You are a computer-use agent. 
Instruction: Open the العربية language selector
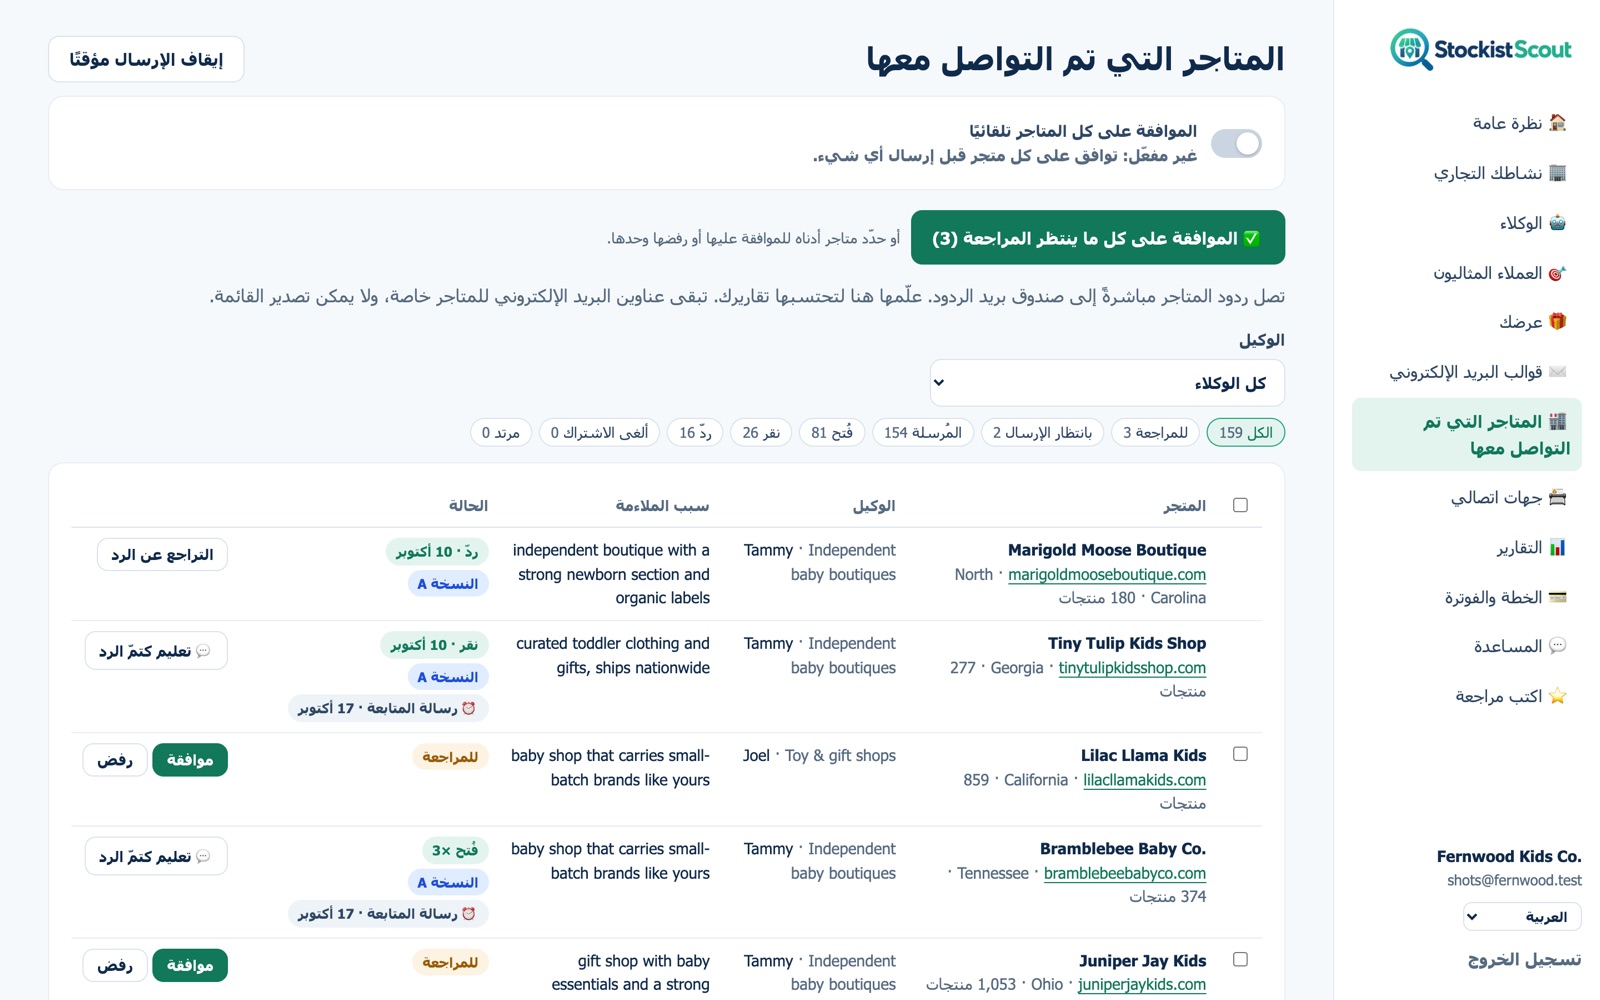(1522, 916)
